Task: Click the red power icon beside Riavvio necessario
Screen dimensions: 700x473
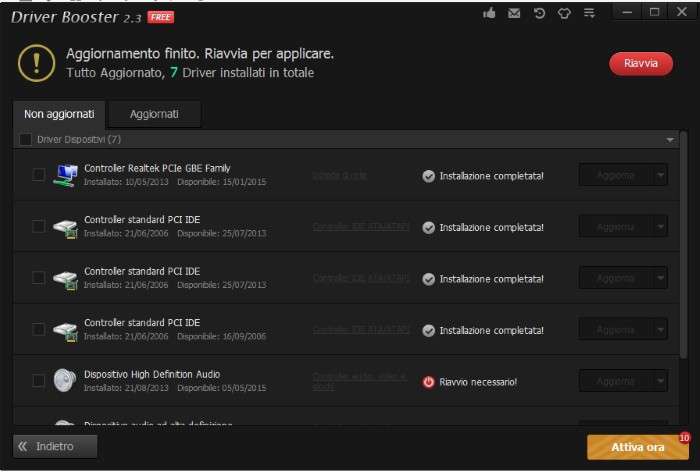Action: point(429,382)
